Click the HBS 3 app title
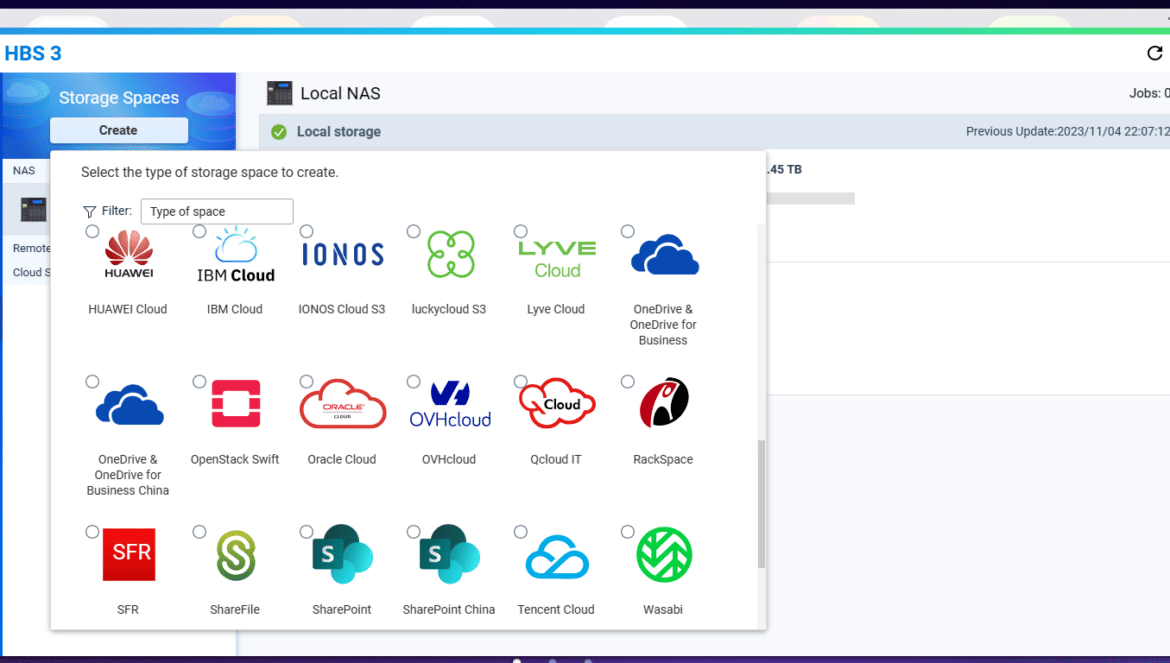 click(33, 54)
